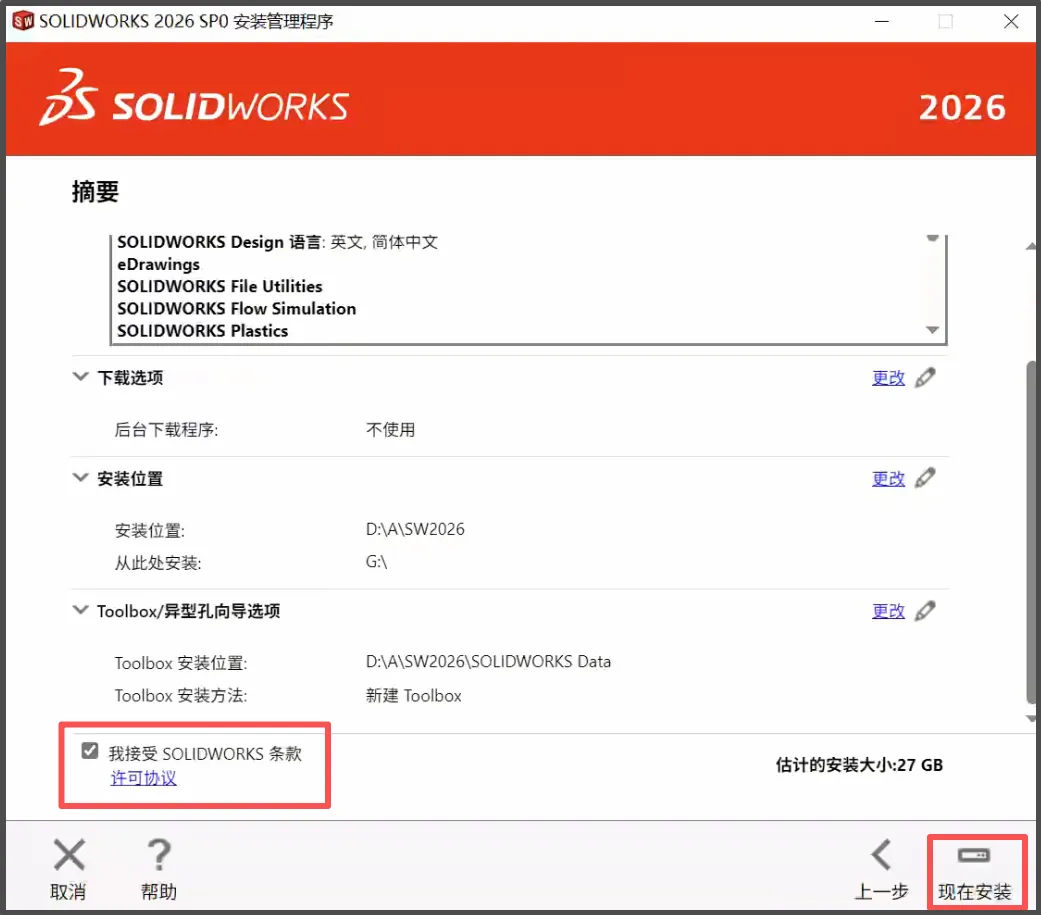Click the 估计的安装大小:27 GB text
The width and height of the screenshot is (1041, 915).
[859, 765]
